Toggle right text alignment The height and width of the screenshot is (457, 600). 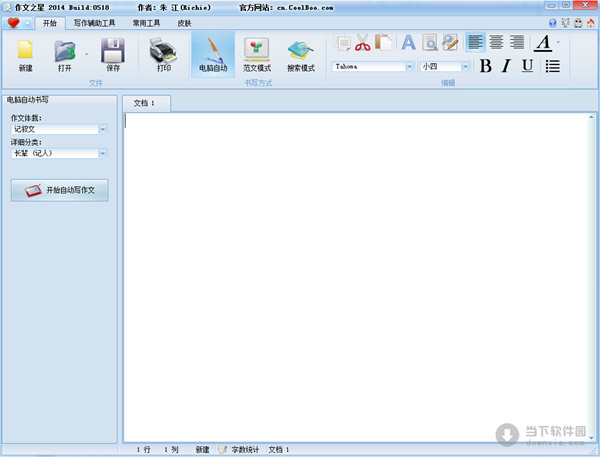tap(517, 42)
